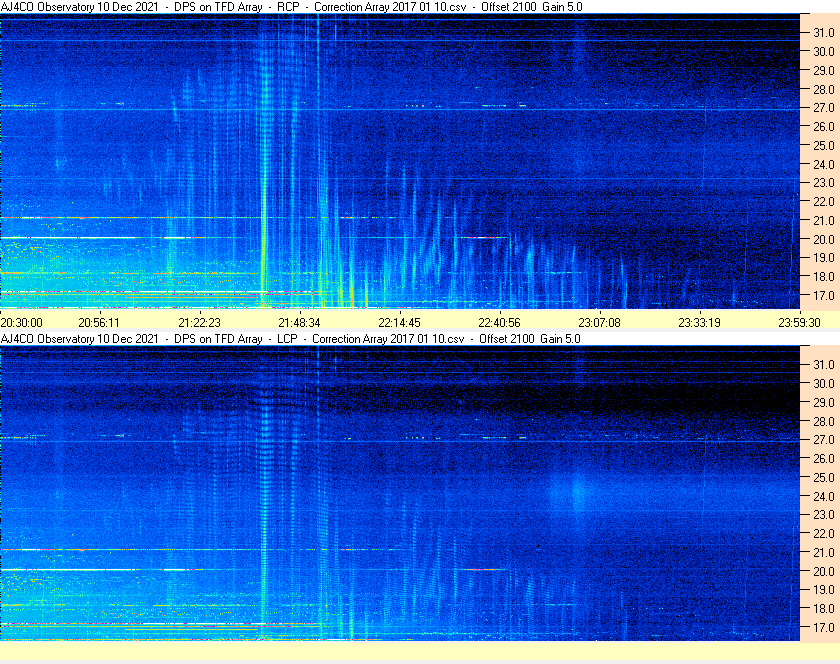Select the 22:14:45 time axis label

[400, 323]
